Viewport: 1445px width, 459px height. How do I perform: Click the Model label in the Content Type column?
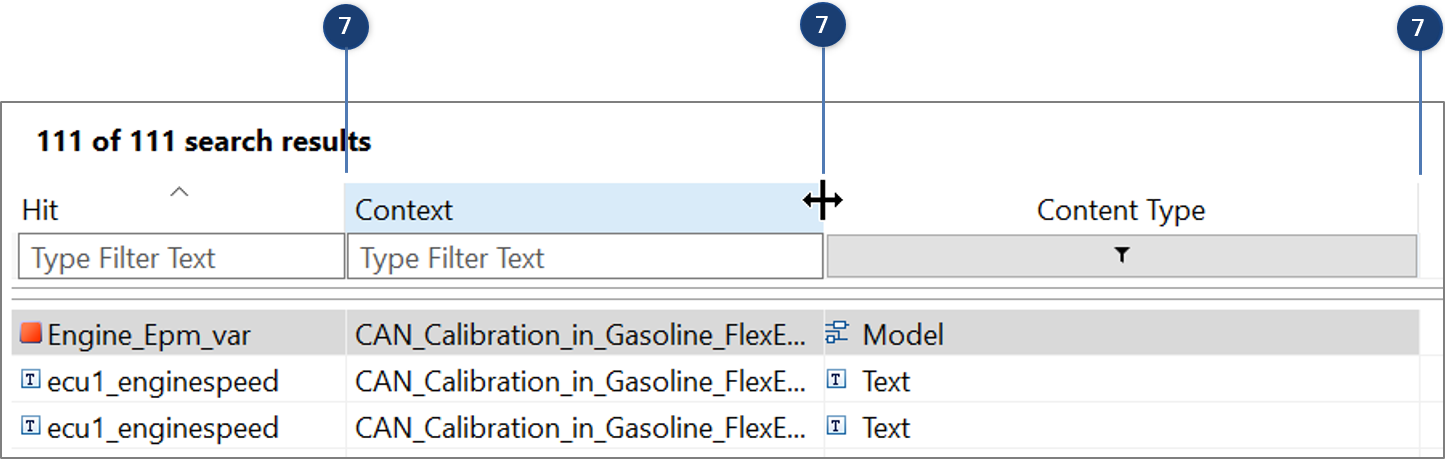click(x=902, y=335)
